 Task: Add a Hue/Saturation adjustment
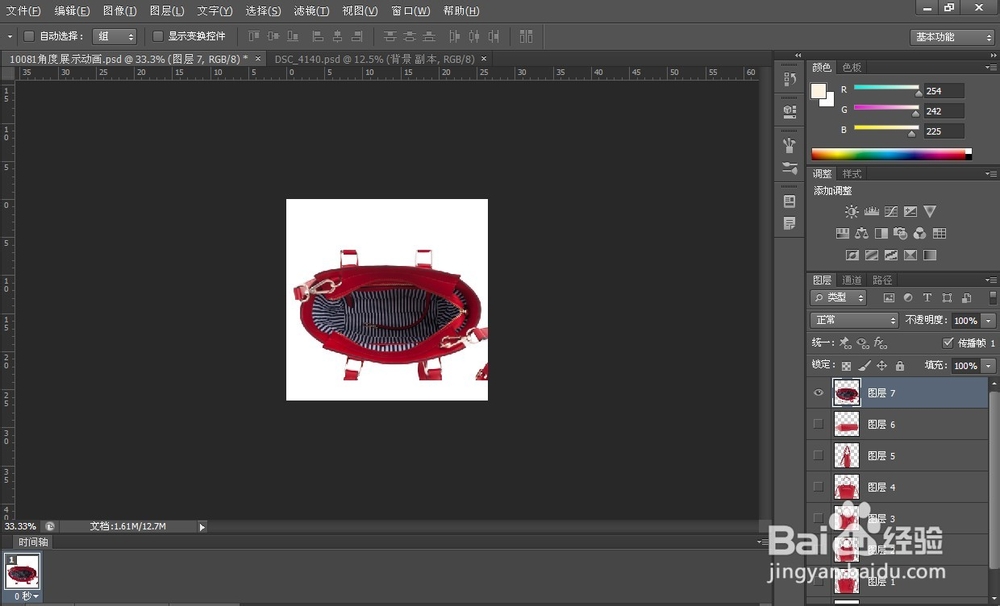842,233
